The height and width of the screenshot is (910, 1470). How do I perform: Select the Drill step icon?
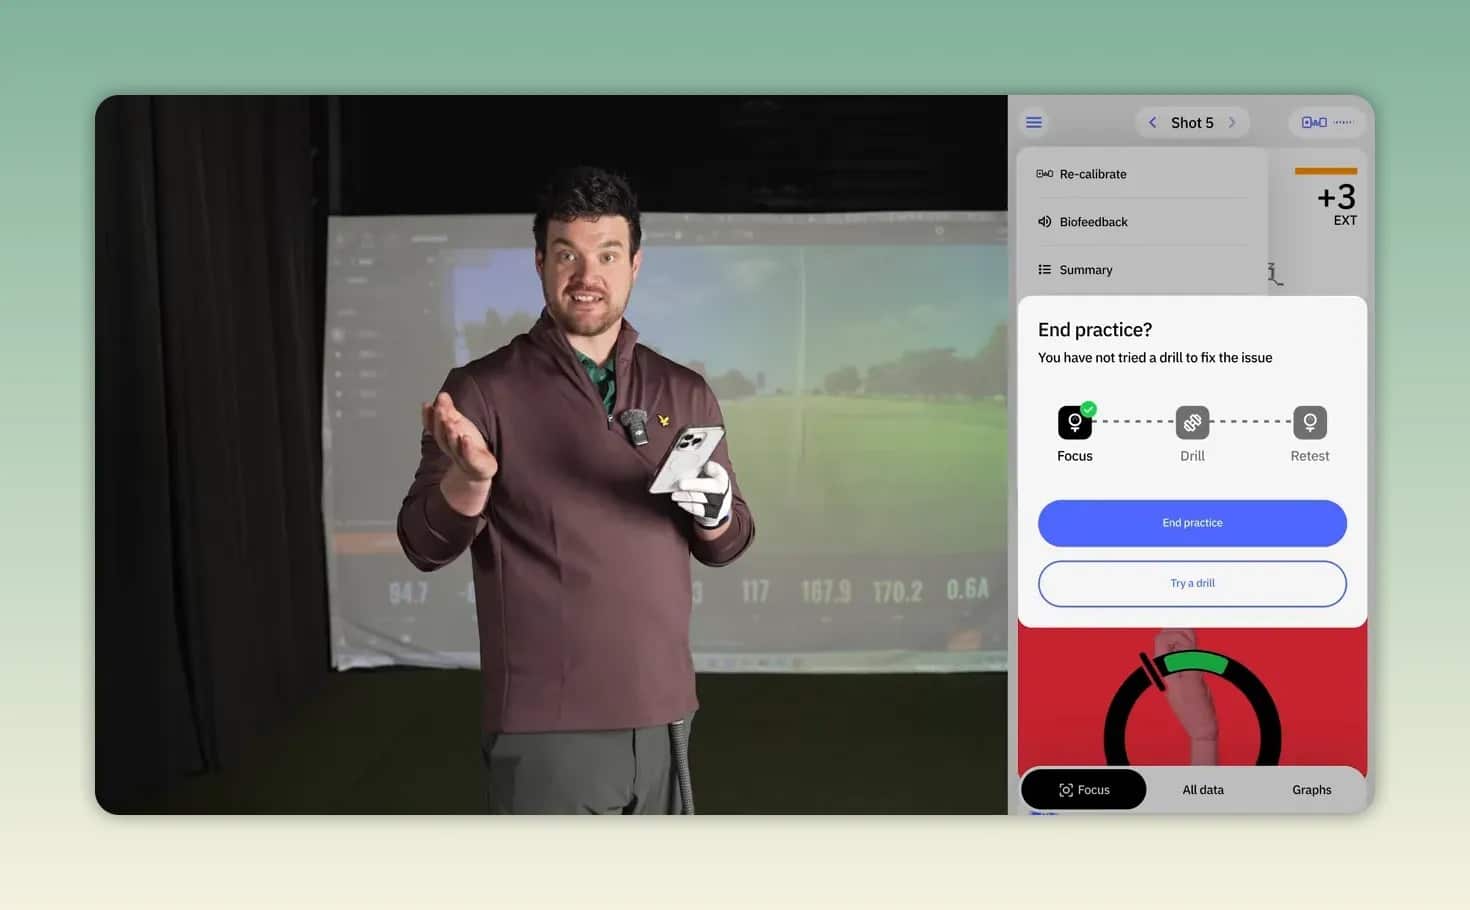1192,422
